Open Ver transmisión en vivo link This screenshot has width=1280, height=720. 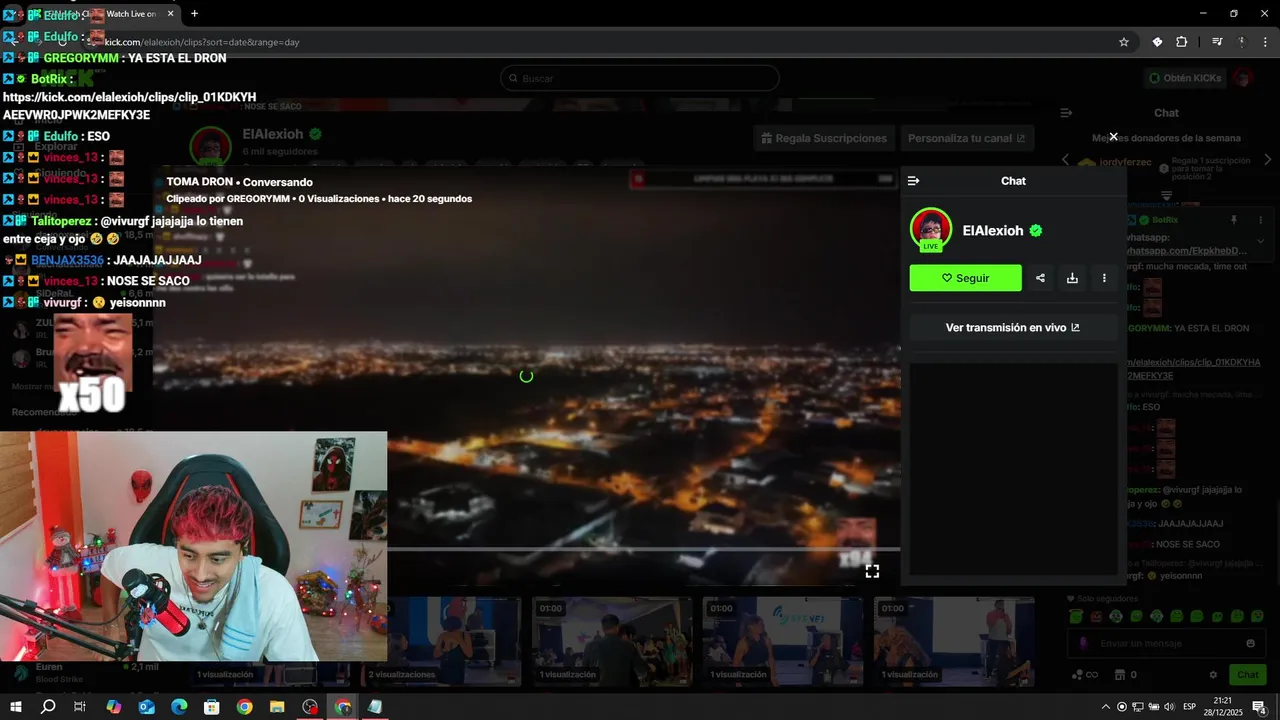coord(1013,328)
